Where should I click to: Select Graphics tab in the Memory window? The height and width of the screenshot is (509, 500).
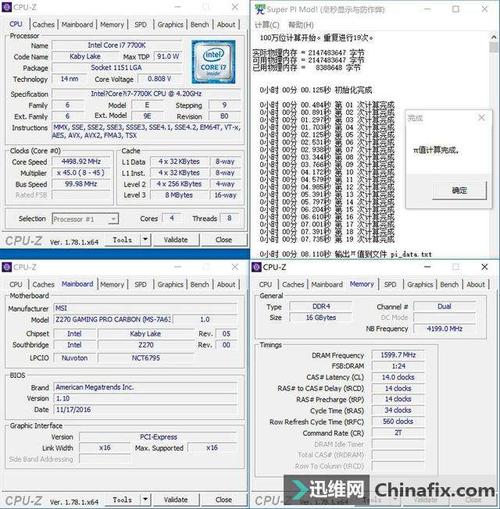pyautogui.click(x=420, y=284)
